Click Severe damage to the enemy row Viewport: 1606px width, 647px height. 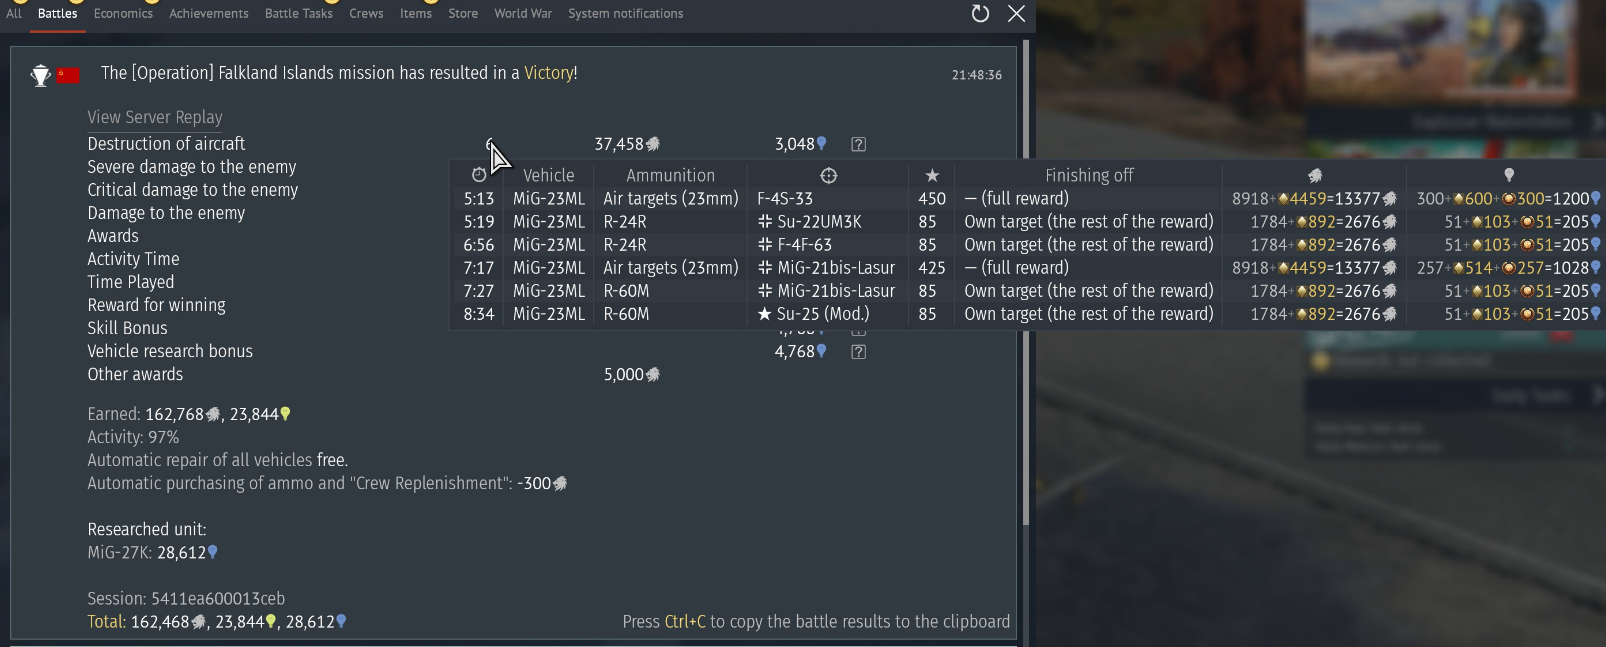192,167
